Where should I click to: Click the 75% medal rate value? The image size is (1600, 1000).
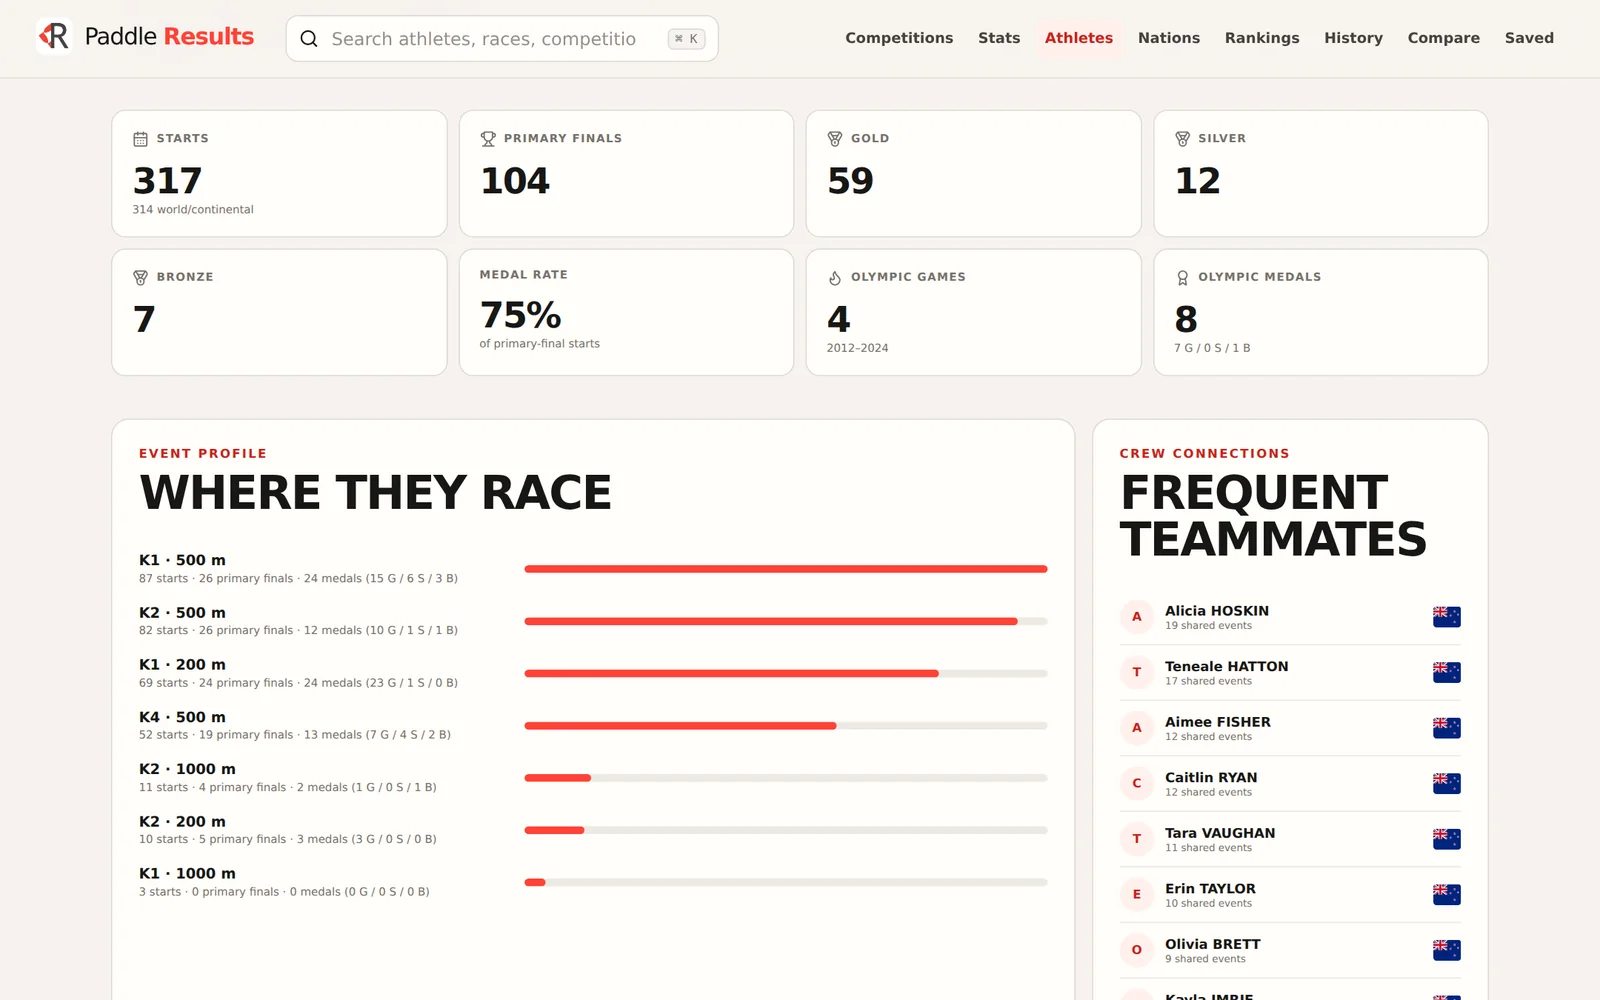[x=520, y=315]
